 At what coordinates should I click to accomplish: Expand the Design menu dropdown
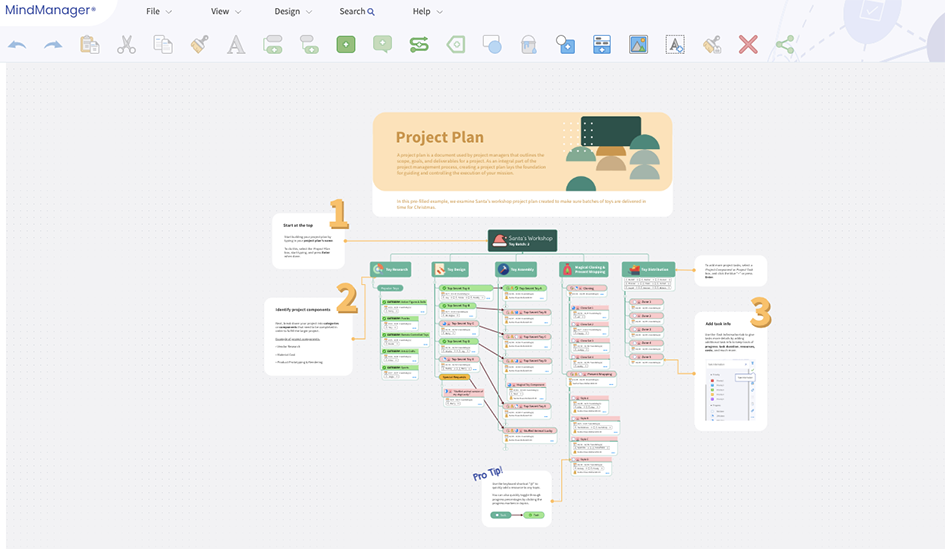293,12
